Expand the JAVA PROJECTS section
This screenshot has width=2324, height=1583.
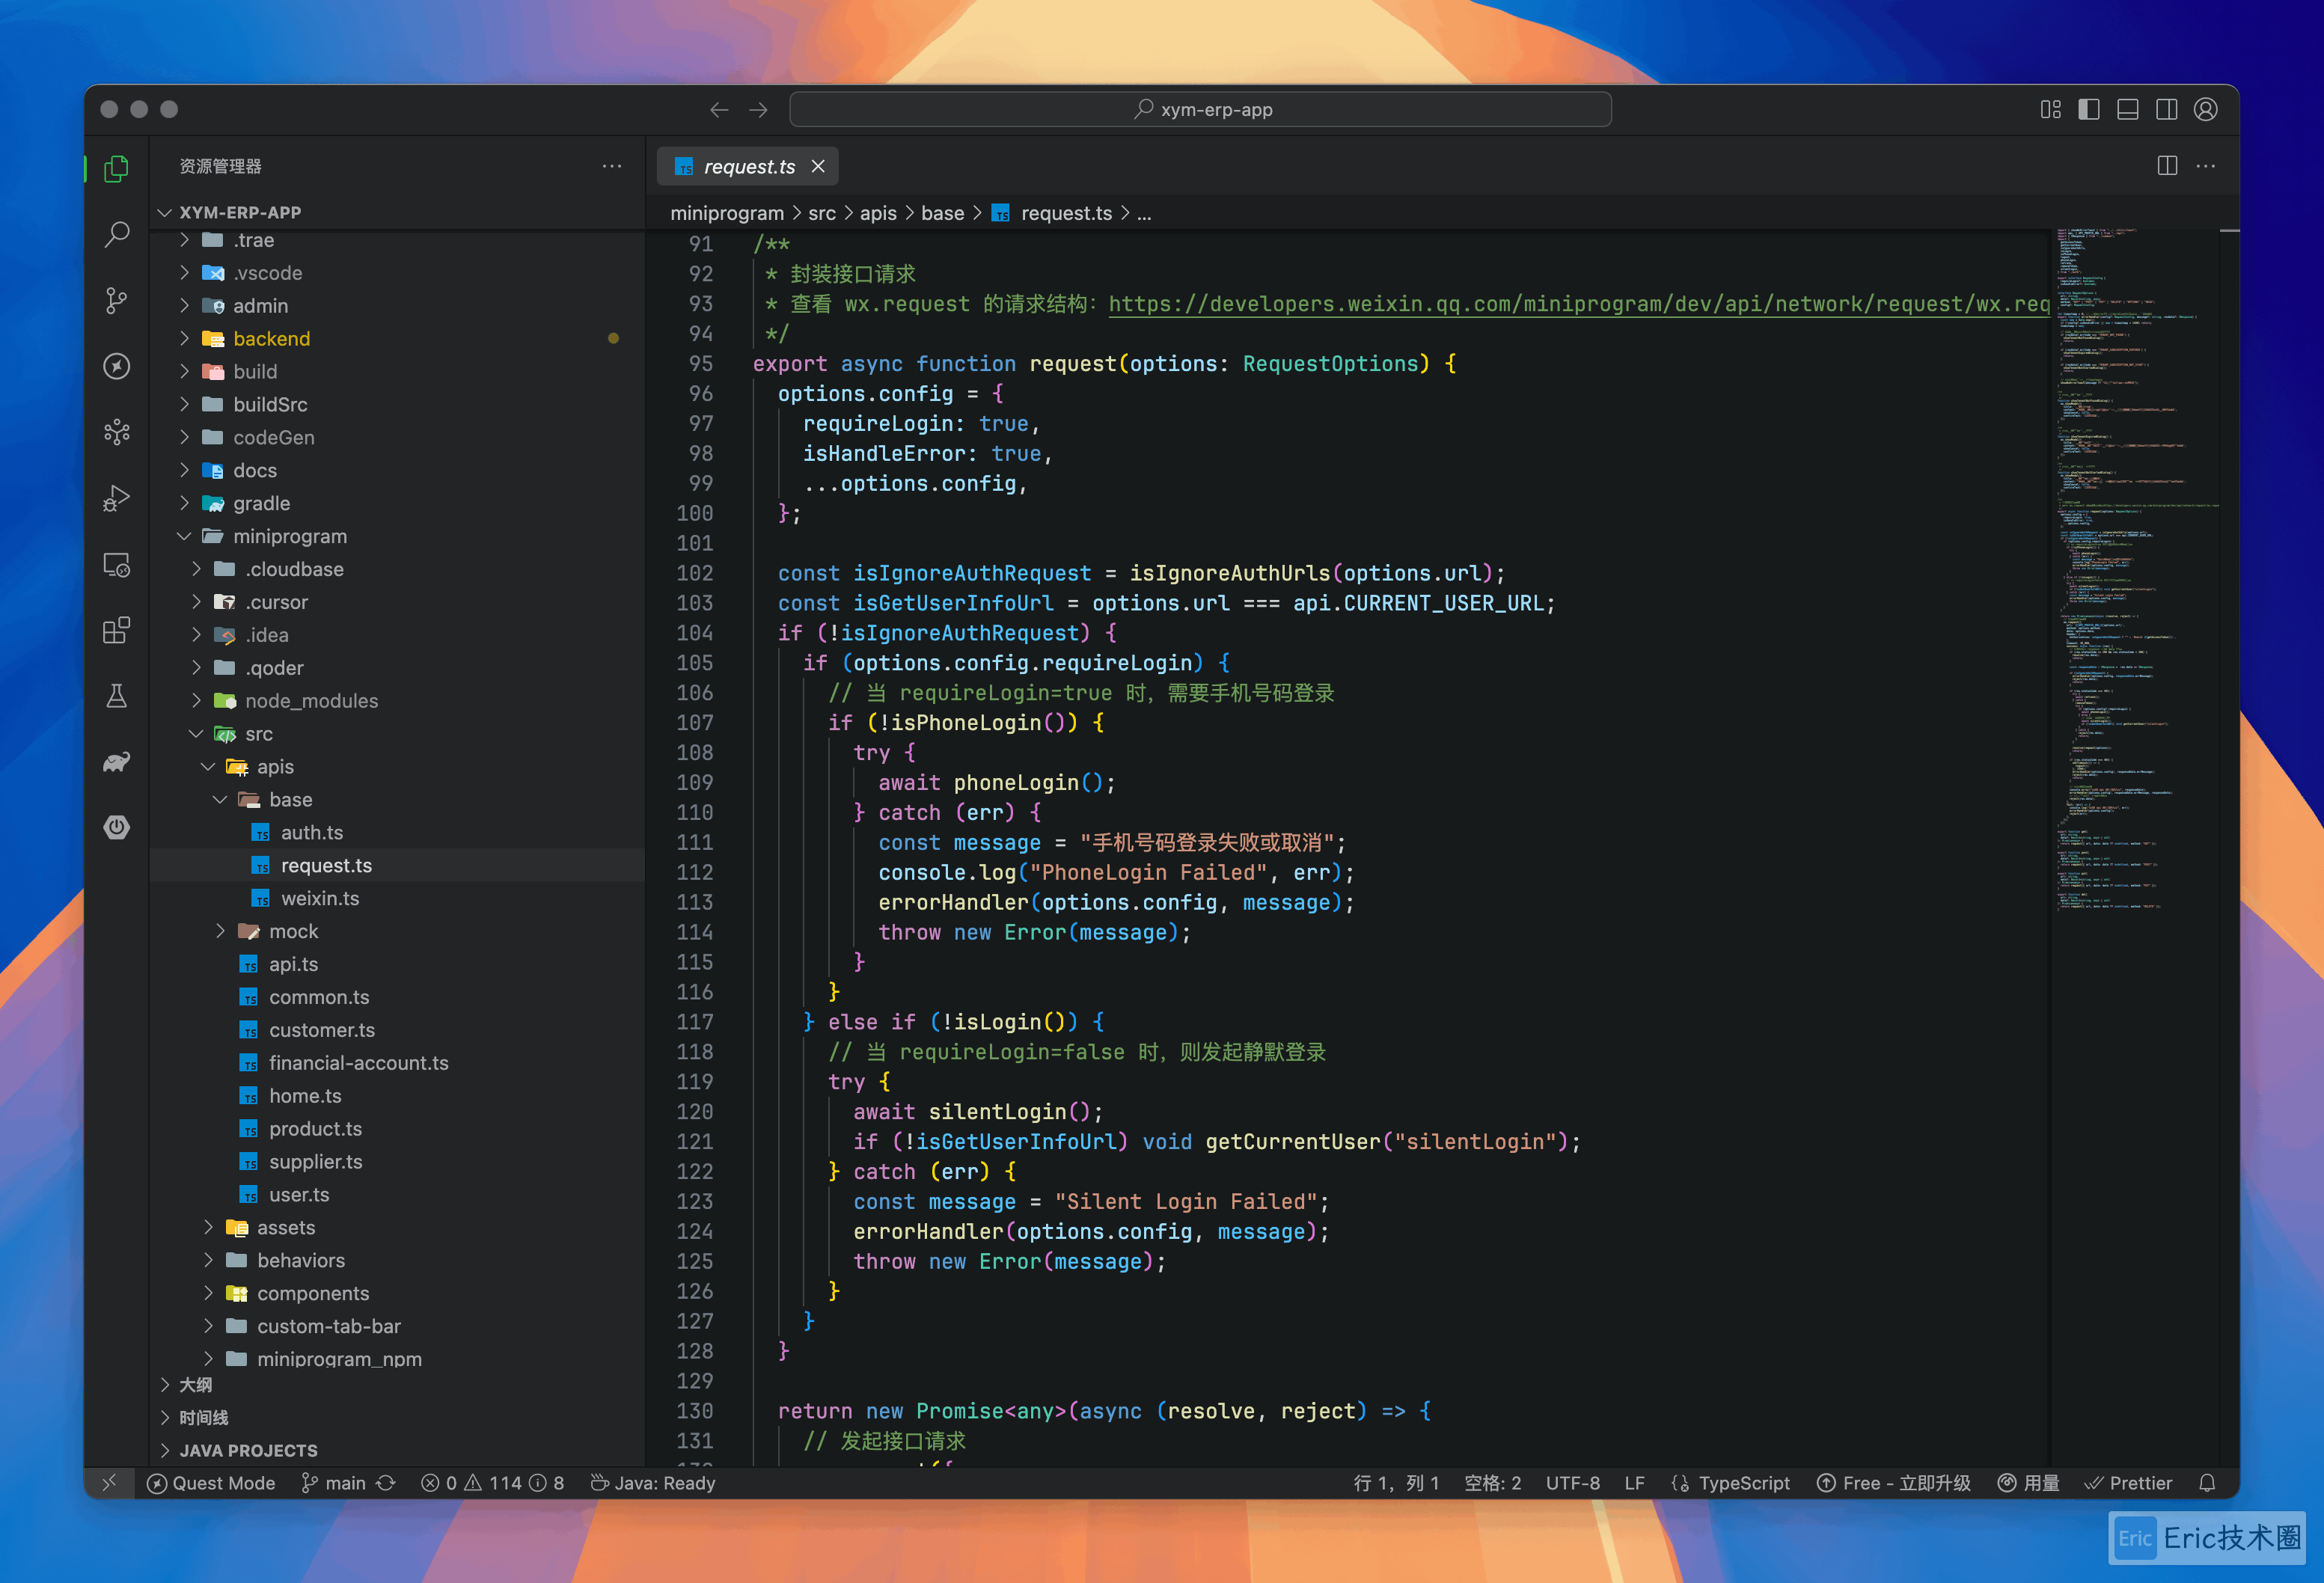(247, 1450)
